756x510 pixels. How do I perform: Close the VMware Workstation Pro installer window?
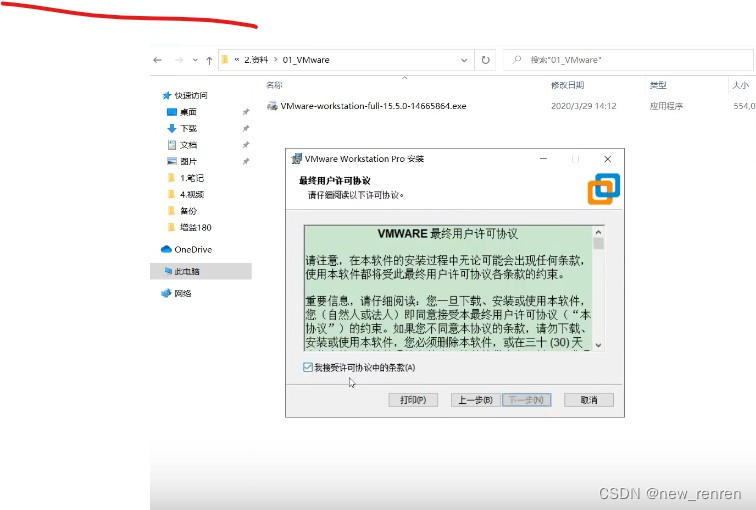tap(608, 159)
